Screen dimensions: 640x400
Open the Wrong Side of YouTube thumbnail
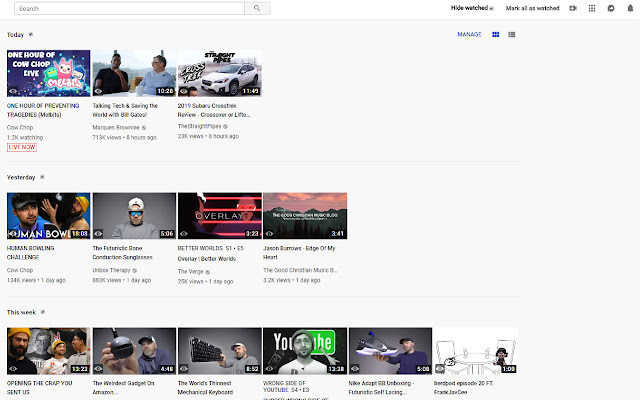(305, 351)
